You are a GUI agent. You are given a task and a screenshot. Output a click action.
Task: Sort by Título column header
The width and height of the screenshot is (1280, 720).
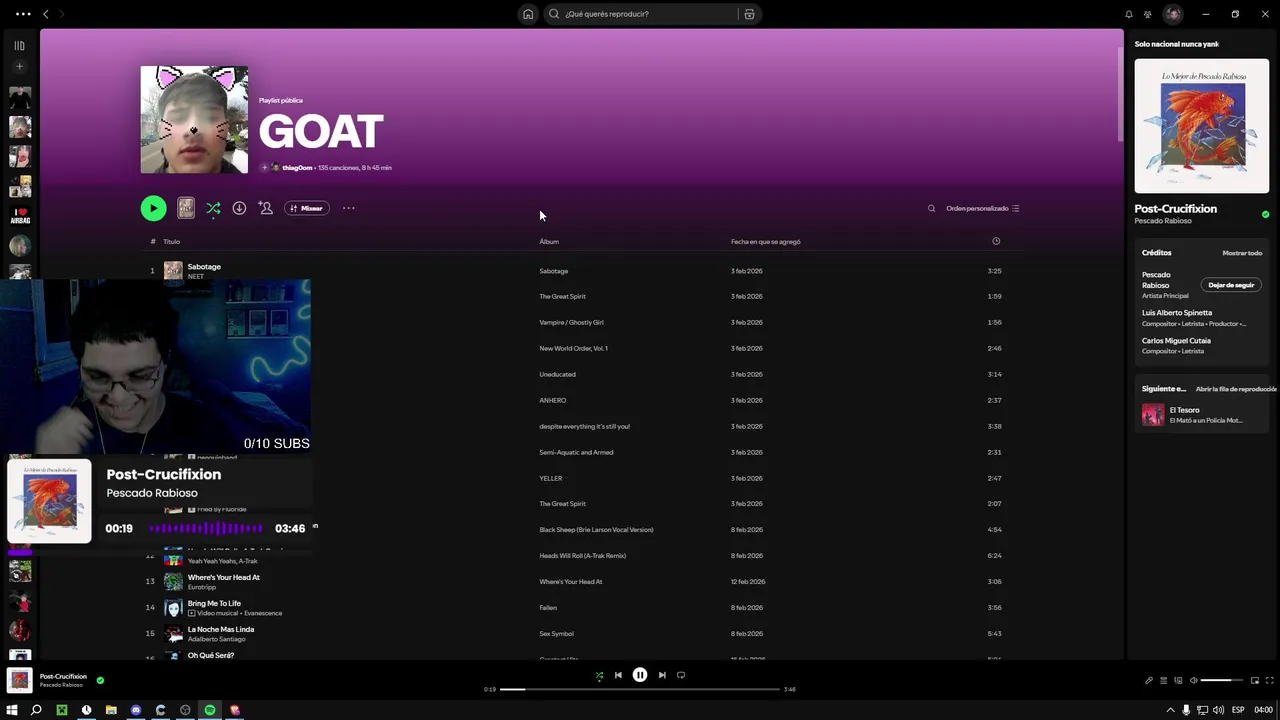pos(172,241)
